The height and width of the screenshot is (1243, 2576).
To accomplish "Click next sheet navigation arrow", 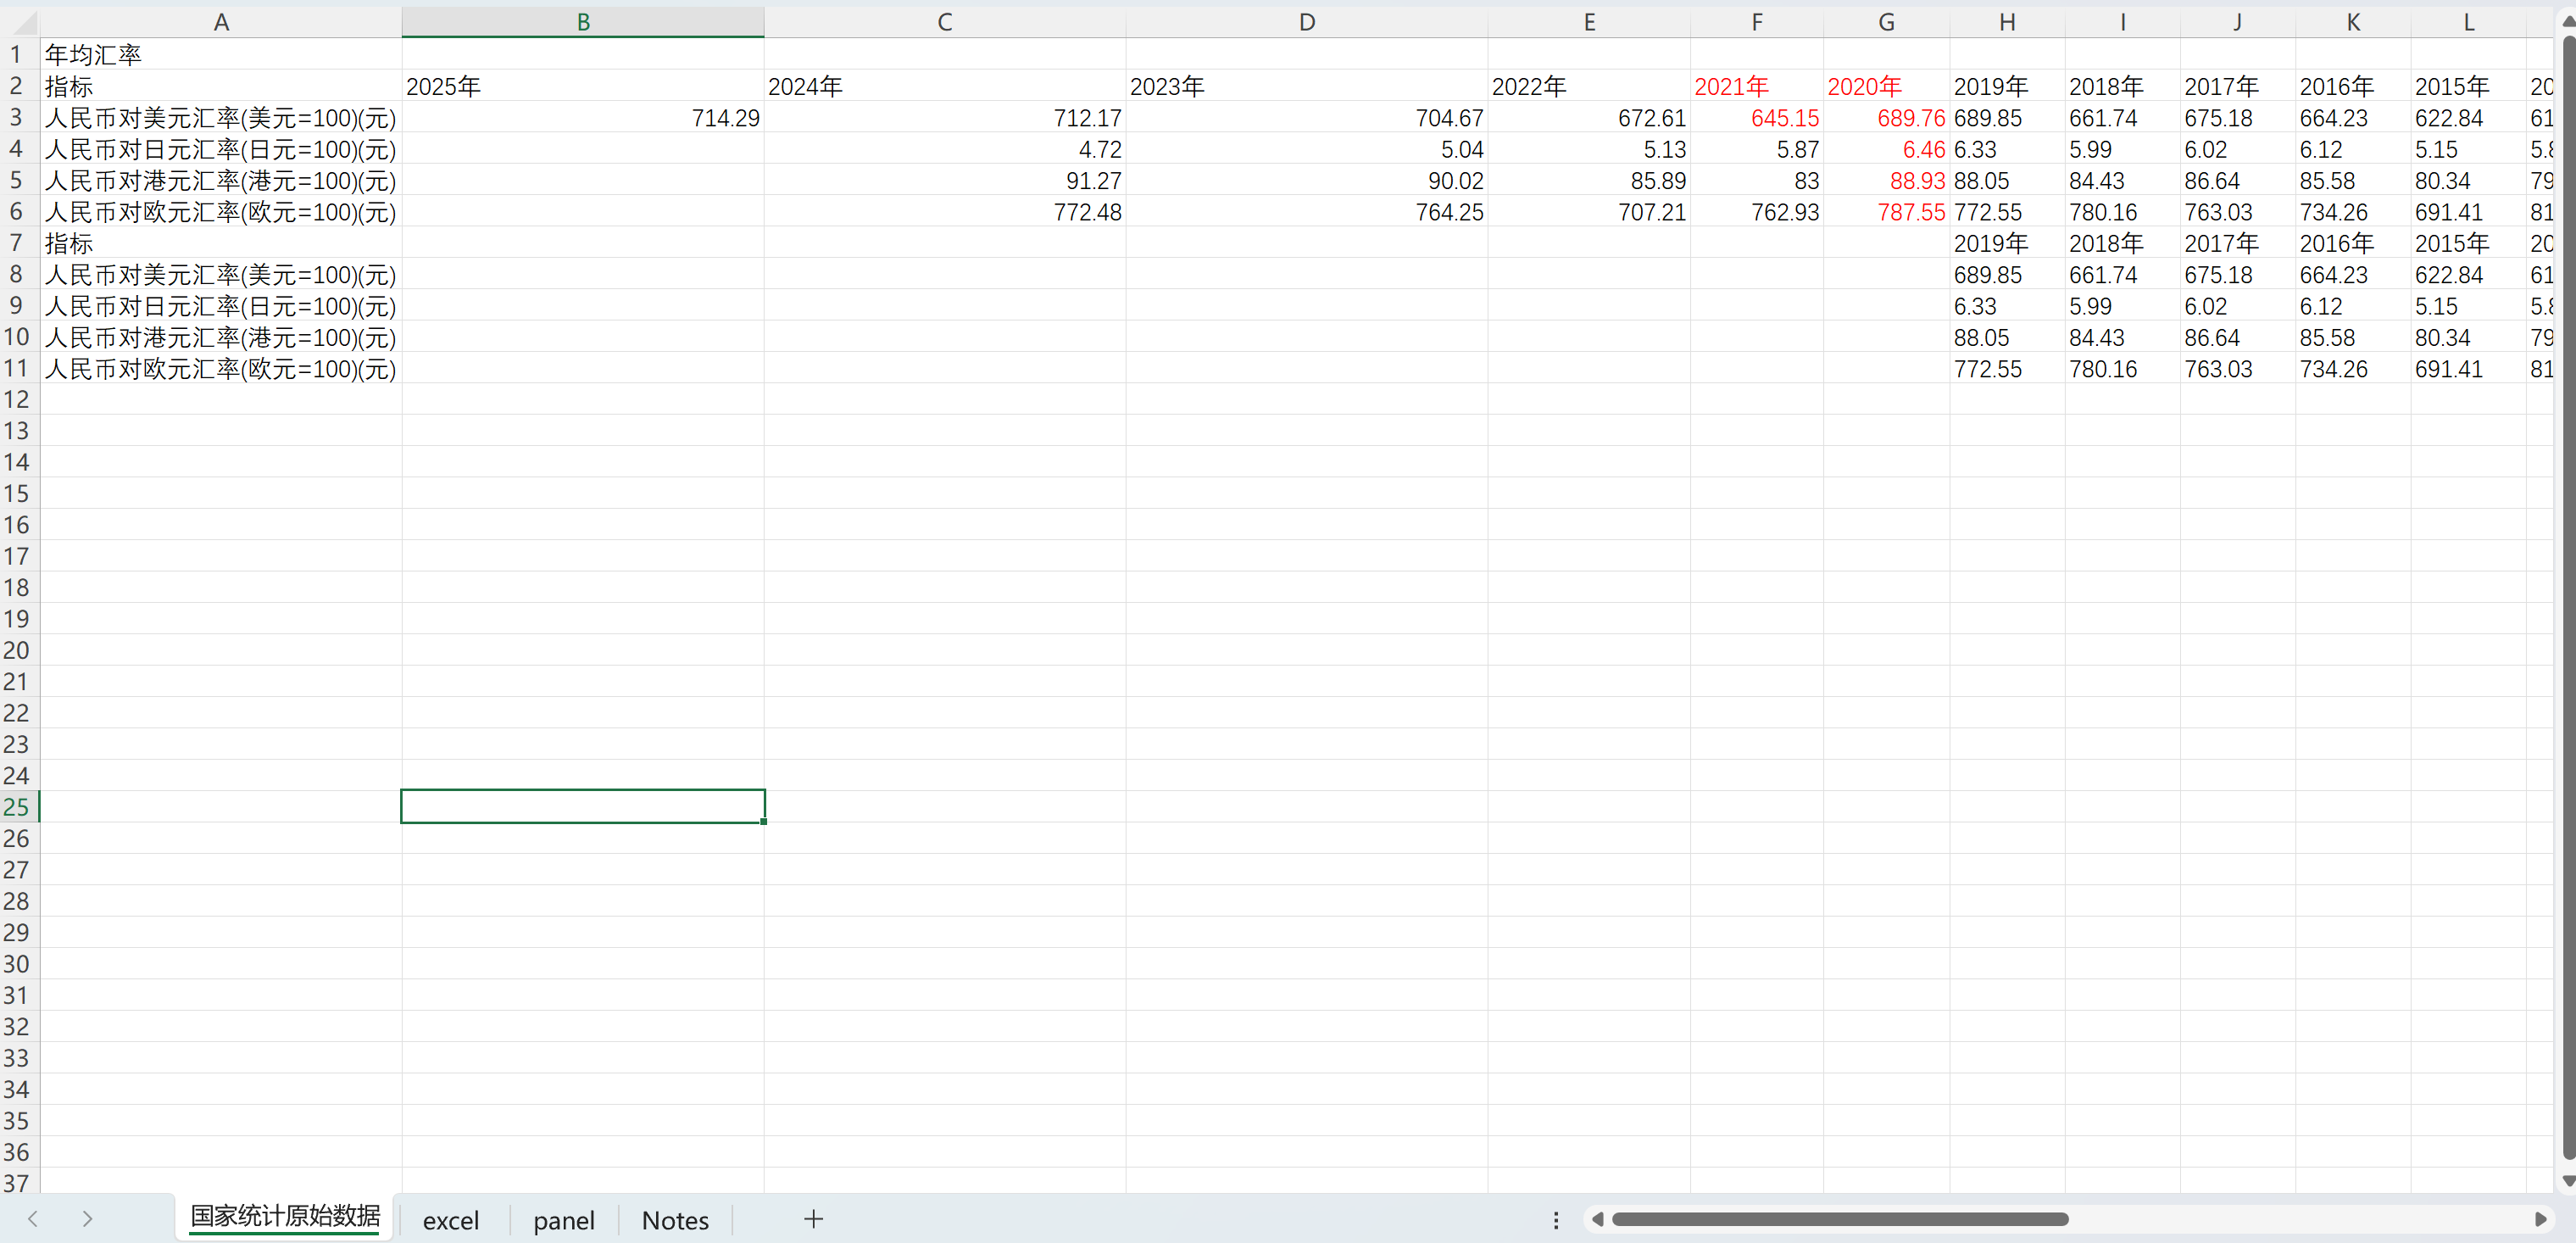I will [x=87, y=1219].
